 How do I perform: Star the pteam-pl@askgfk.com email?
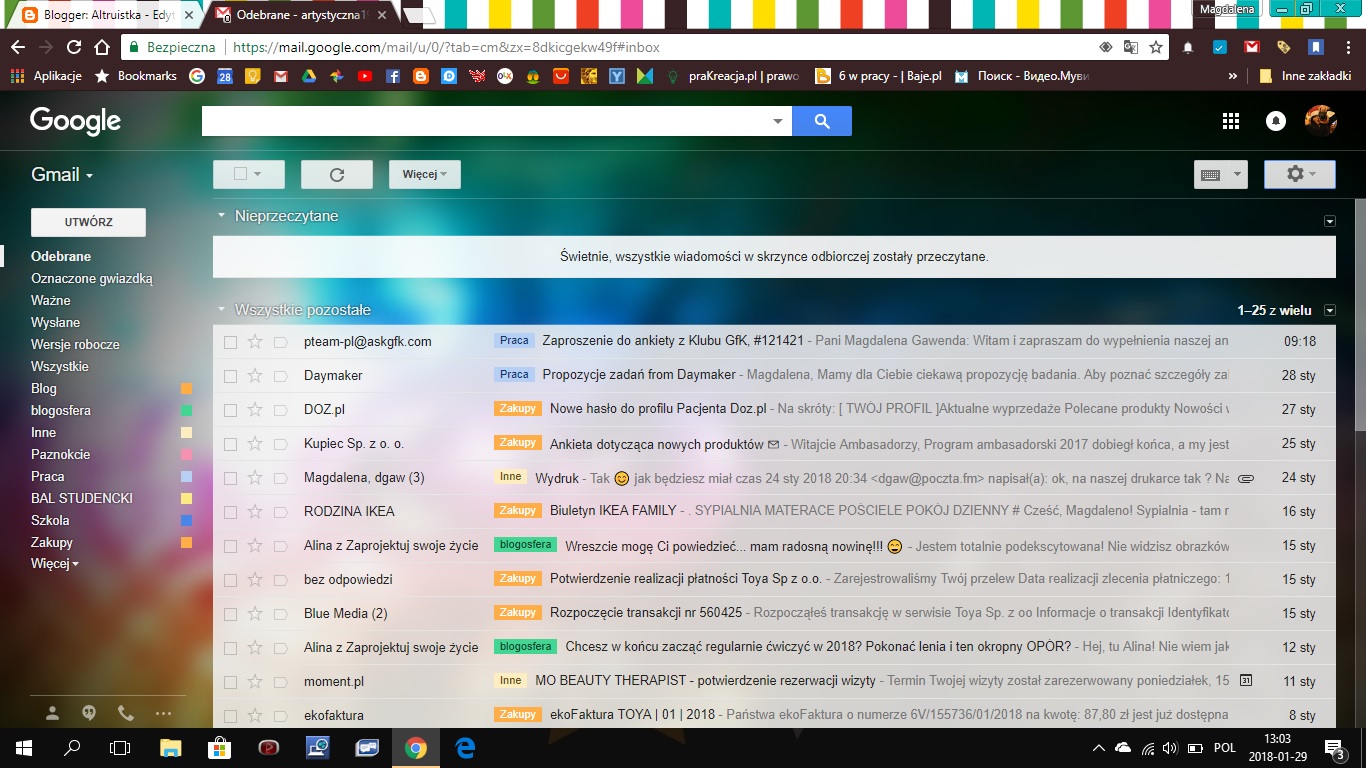pyautogui.click(x=255, y=341)
